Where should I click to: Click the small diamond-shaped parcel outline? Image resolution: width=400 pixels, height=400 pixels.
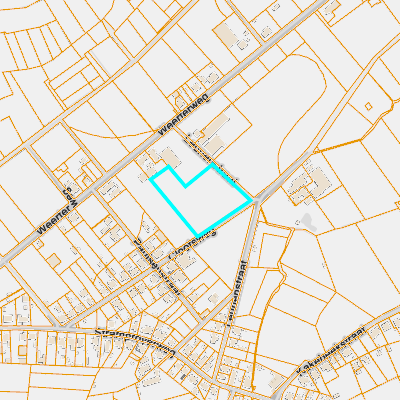[368, 106]
